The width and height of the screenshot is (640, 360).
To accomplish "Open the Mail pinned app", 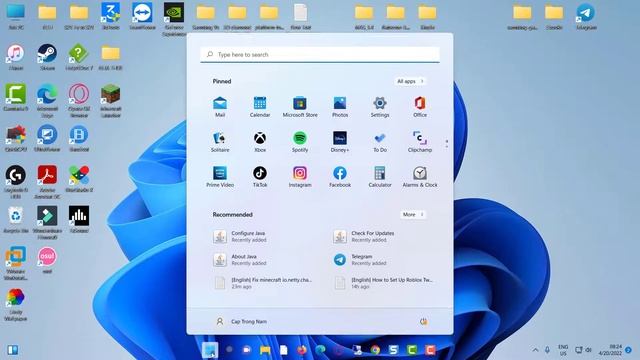I will 220,107.
